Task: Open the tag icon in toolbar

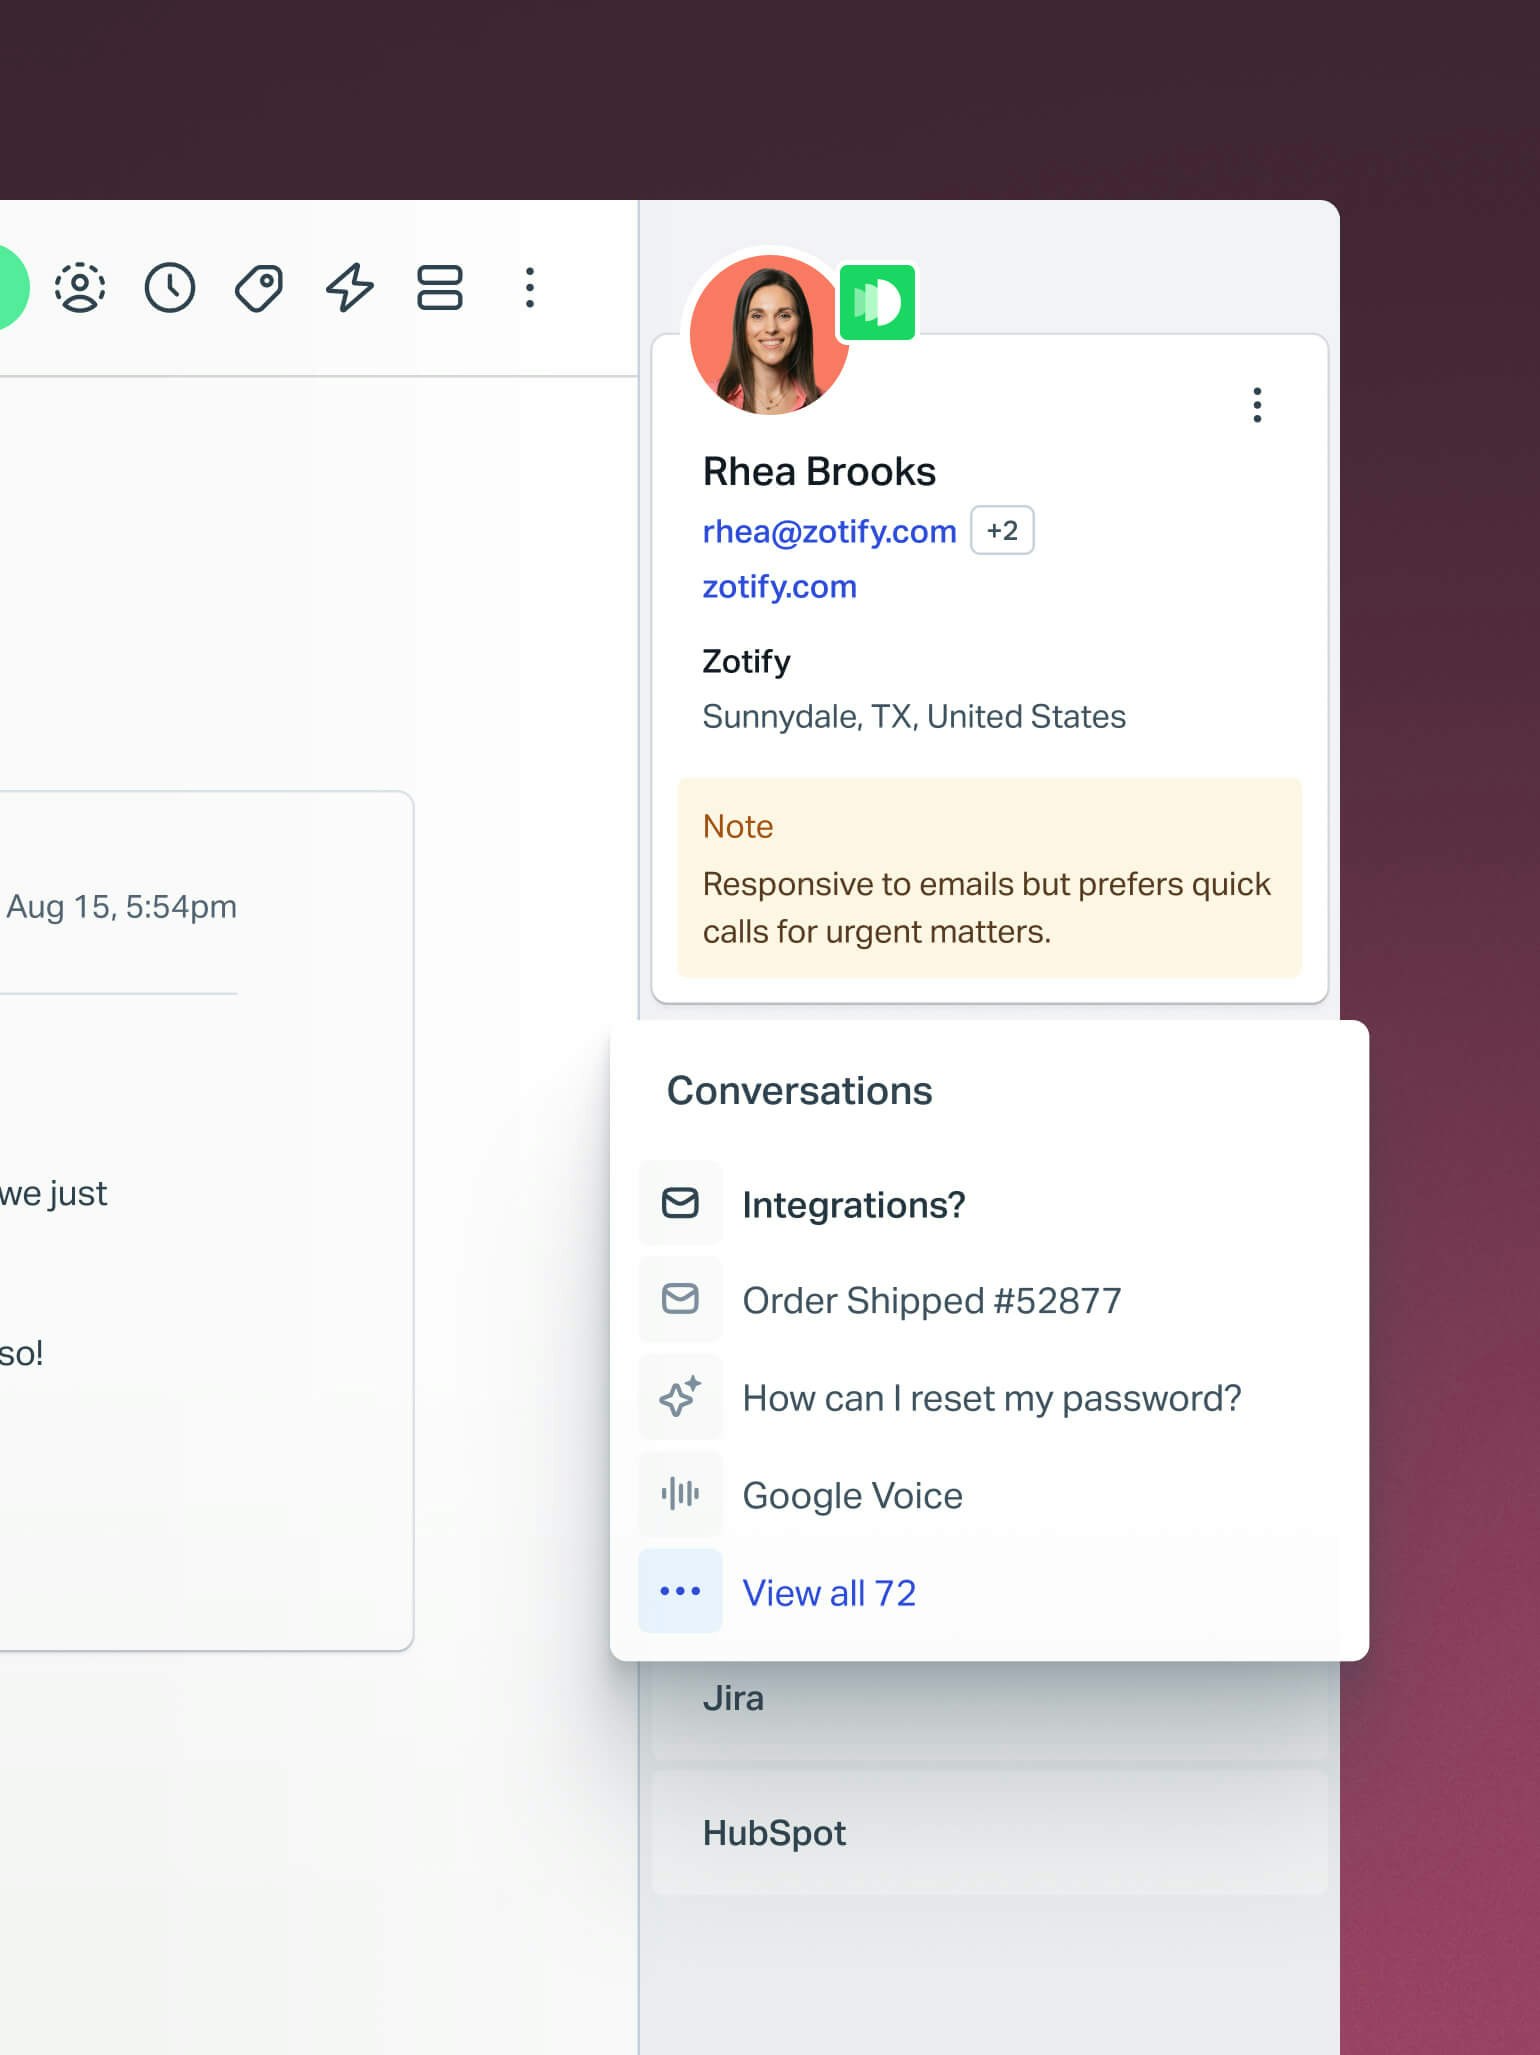Action: click(x=259, y=288)
